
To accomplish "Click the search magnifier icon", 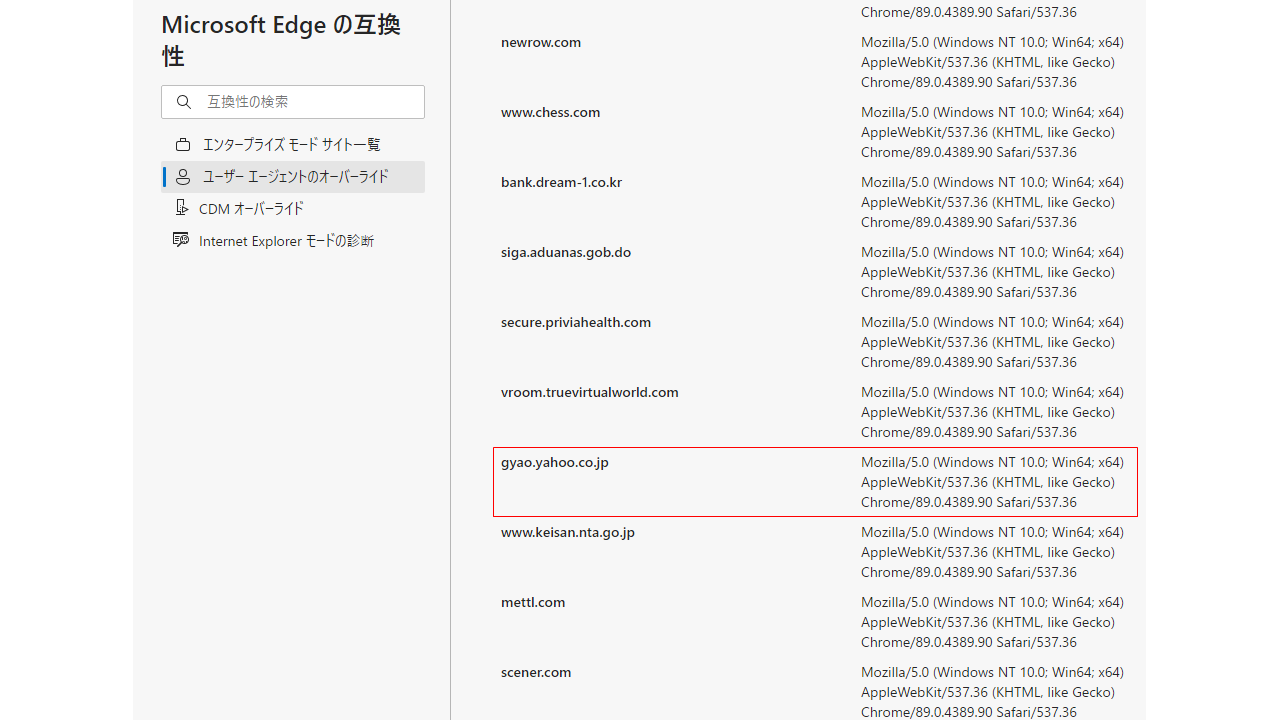I will tap(184, 102).
